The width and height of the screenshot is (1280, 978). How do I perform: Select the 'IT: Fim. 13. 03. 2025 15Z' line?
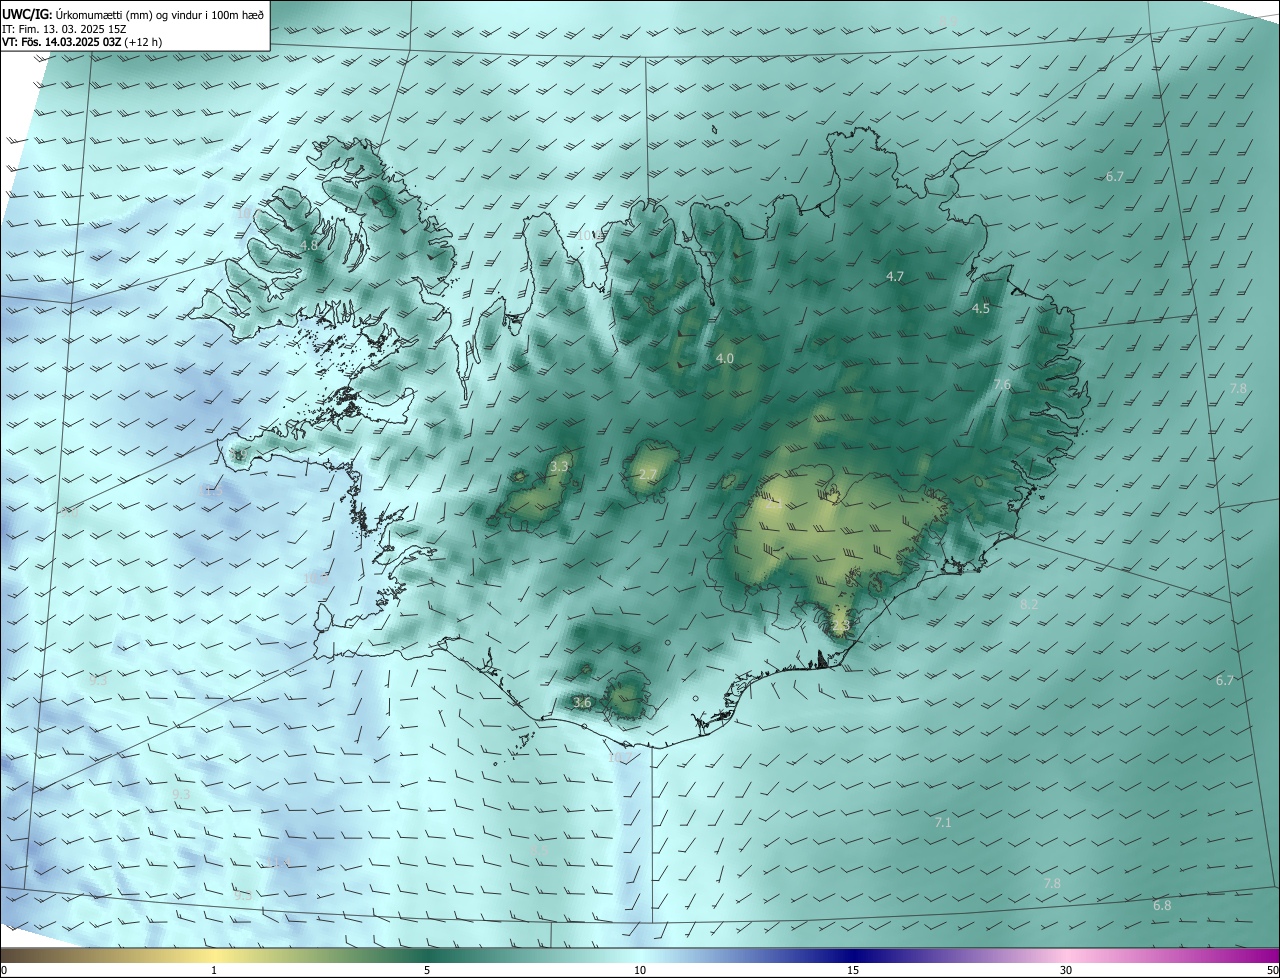pos(65,29)
